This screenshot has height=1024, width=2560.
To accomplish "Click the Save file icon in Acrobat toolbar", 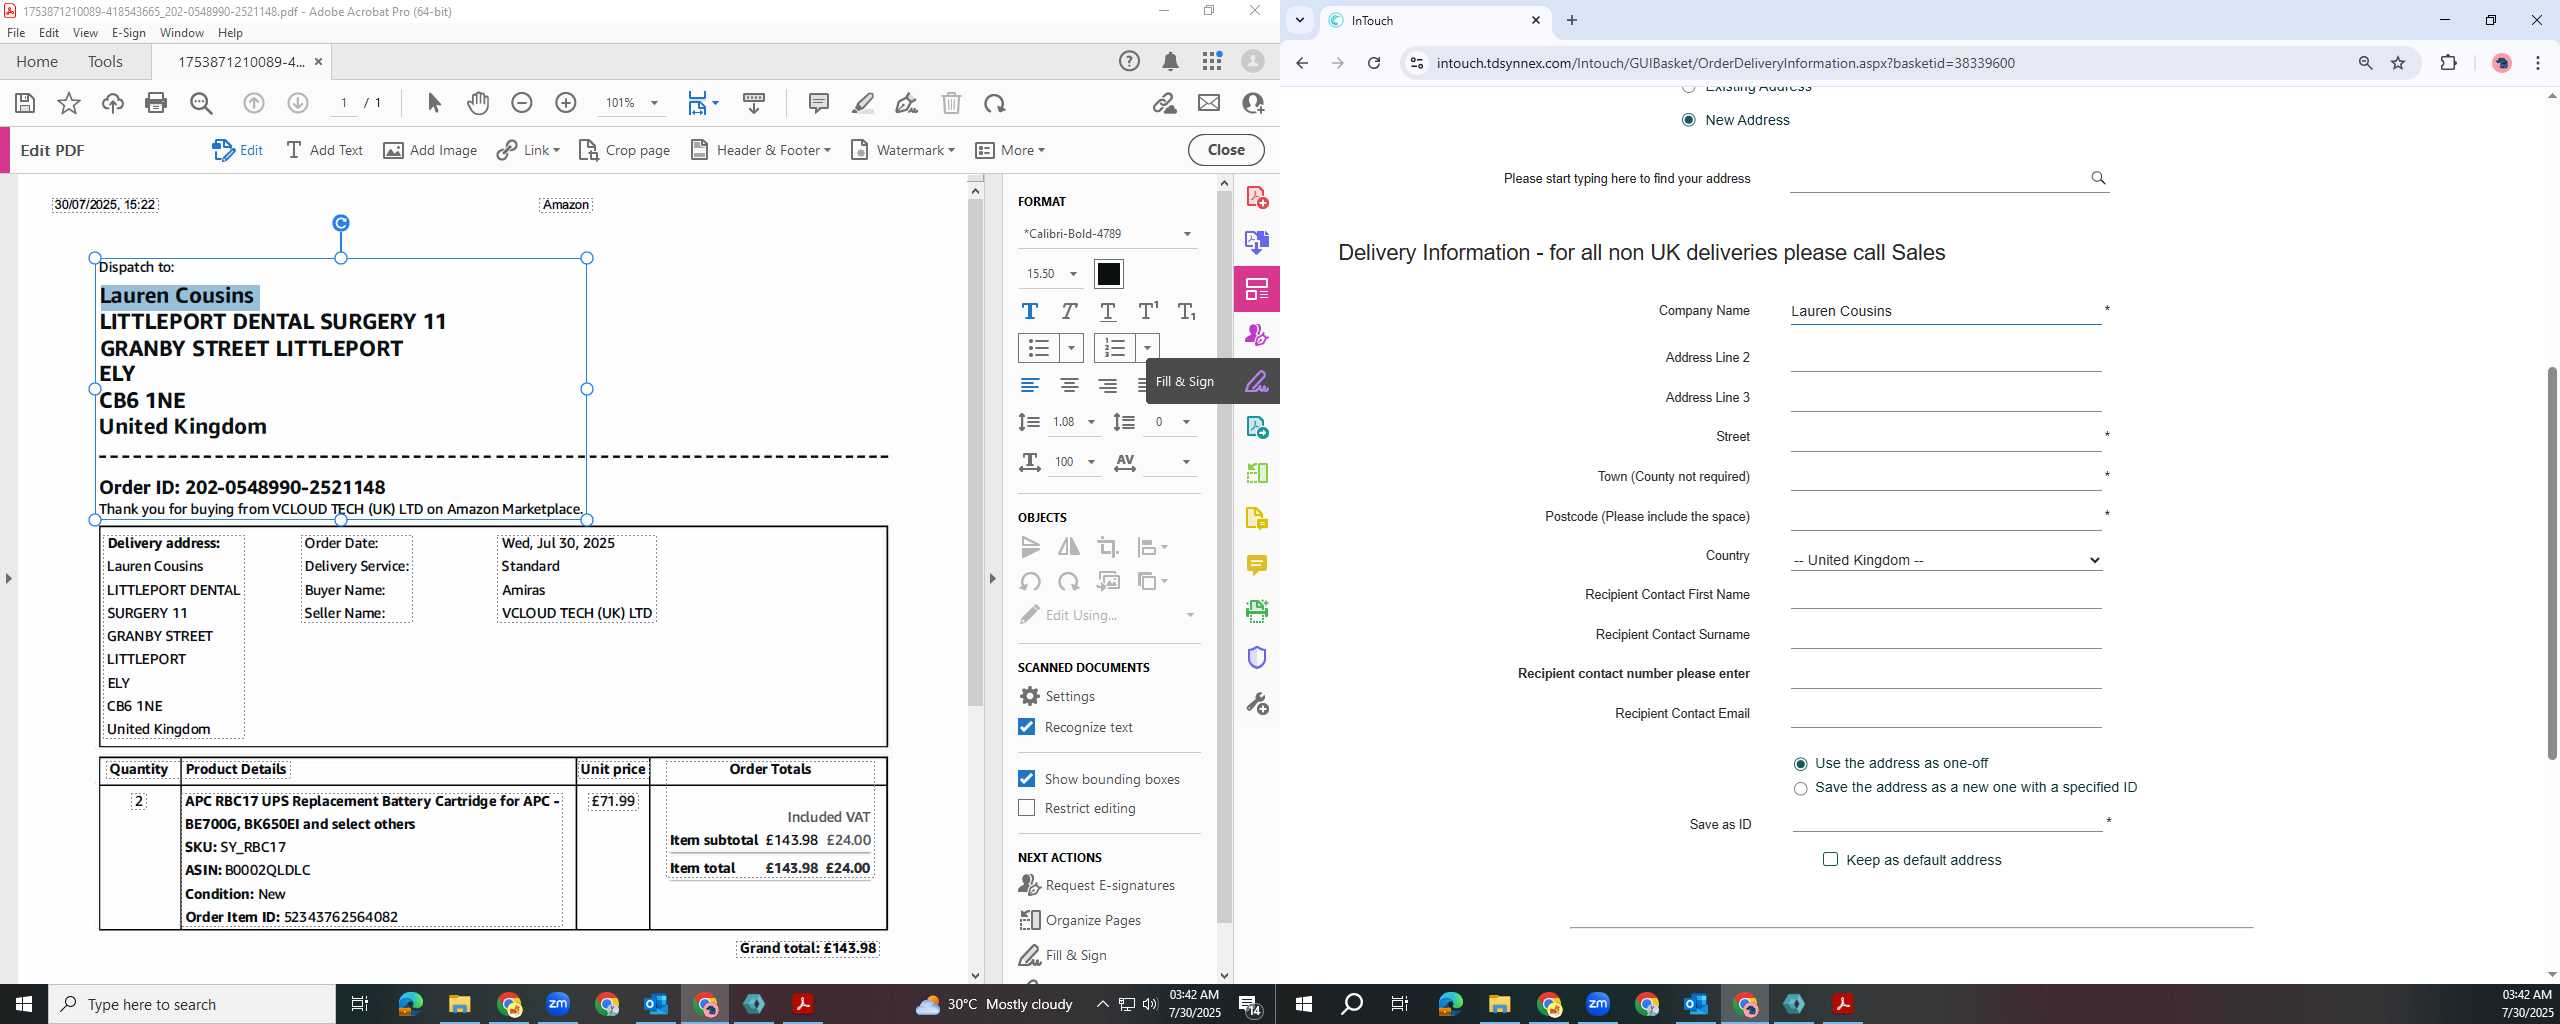I will 25,103.
